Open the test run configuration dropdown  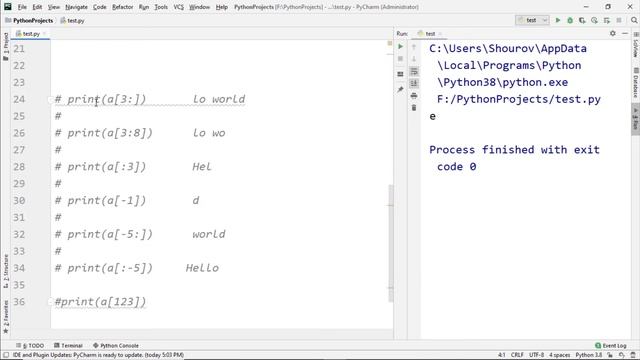tap(532, 20)
